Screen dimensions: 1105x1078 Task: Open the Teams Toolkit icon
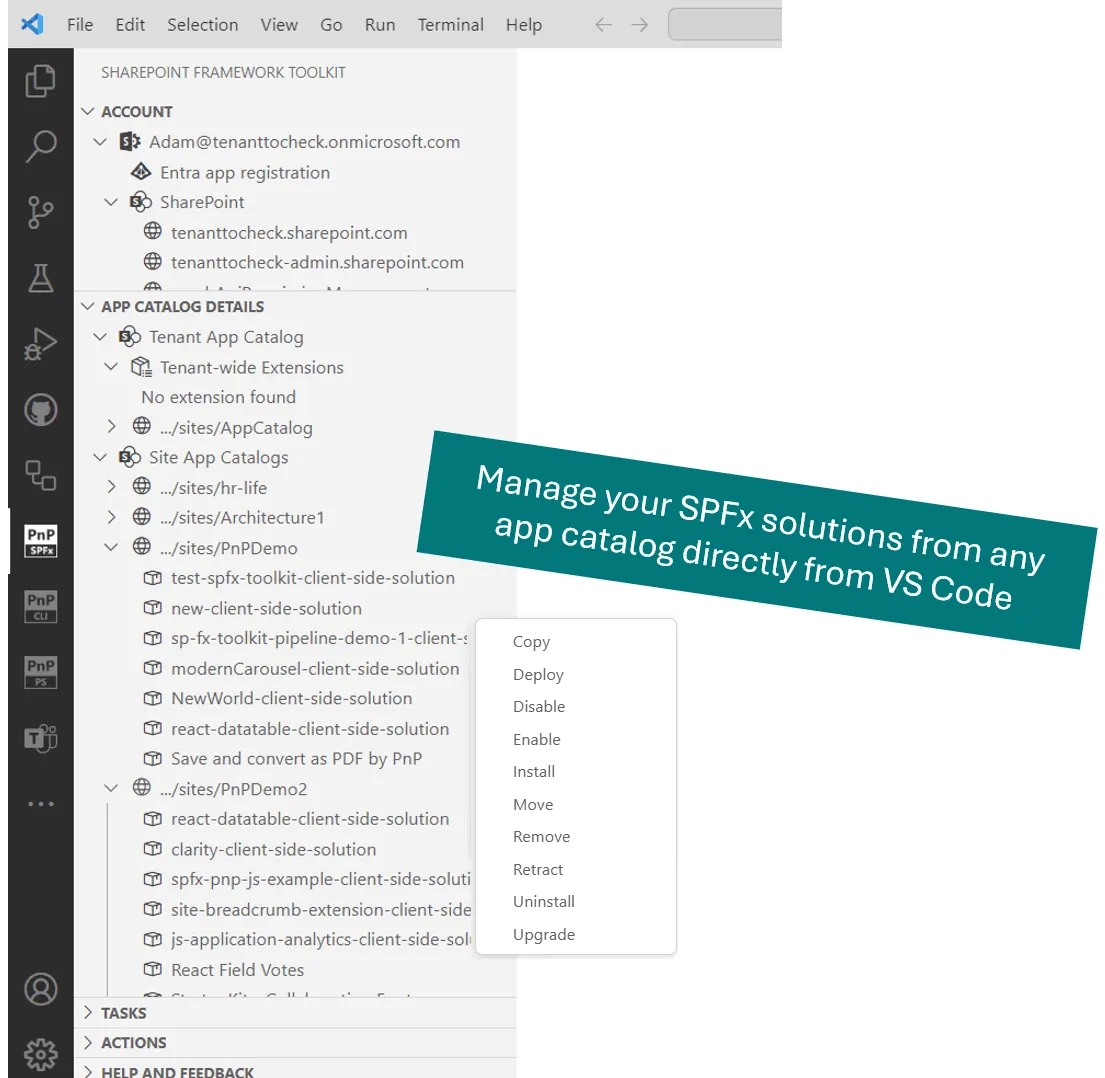41,738
